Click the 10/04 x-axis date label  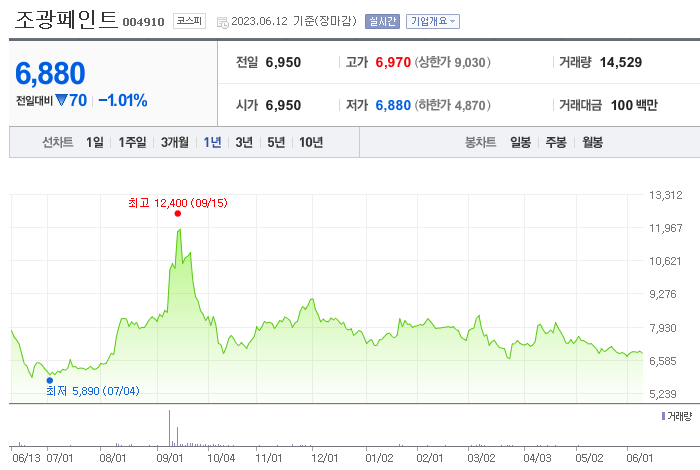(x=221, y=458)
